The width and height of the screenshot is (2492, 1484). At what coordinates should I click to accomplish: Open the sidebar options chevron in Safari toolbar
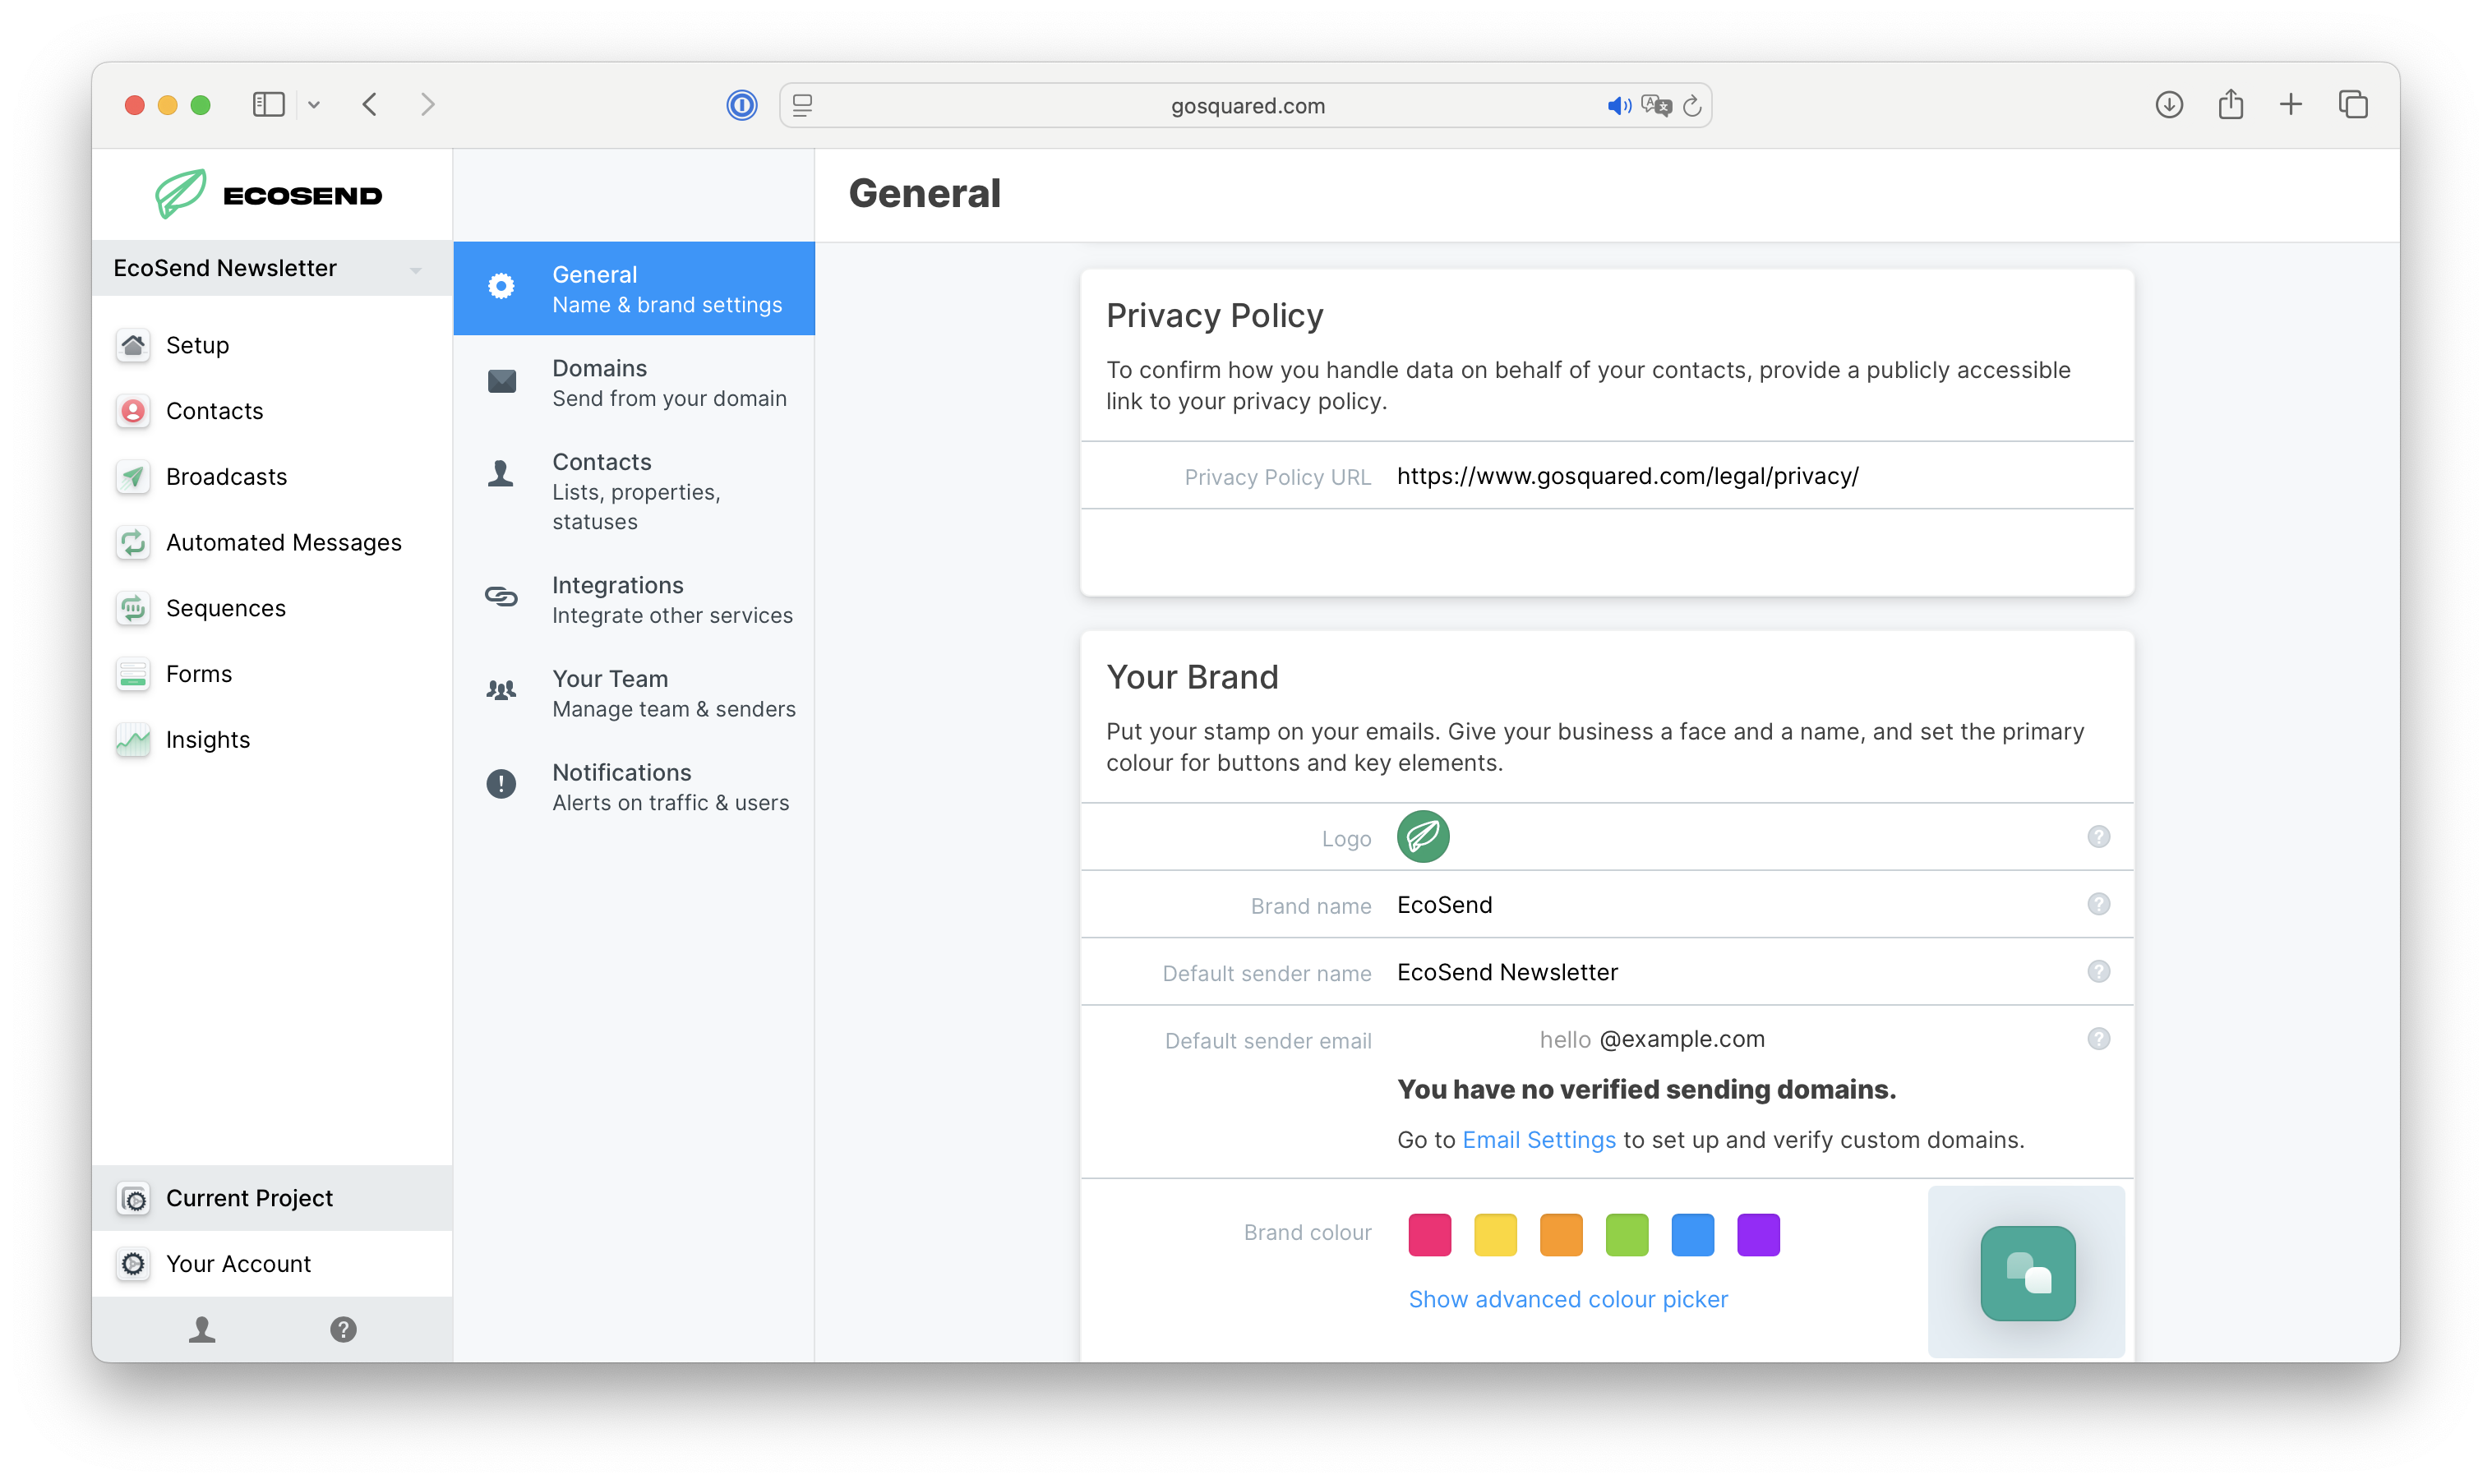pos(314,104)
